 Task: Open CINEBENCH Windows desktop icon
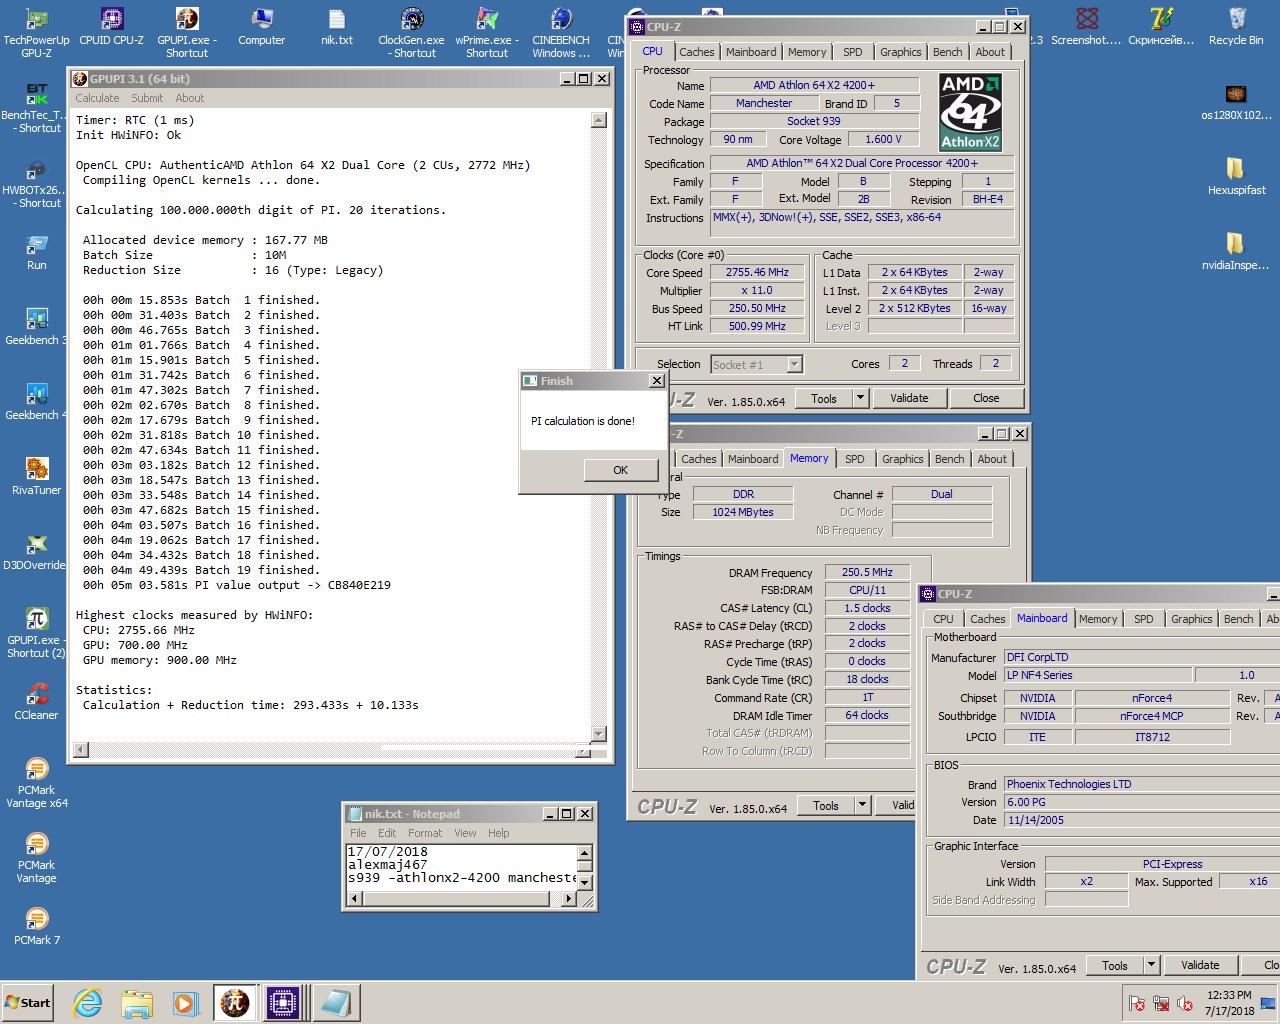pos(561,31)
